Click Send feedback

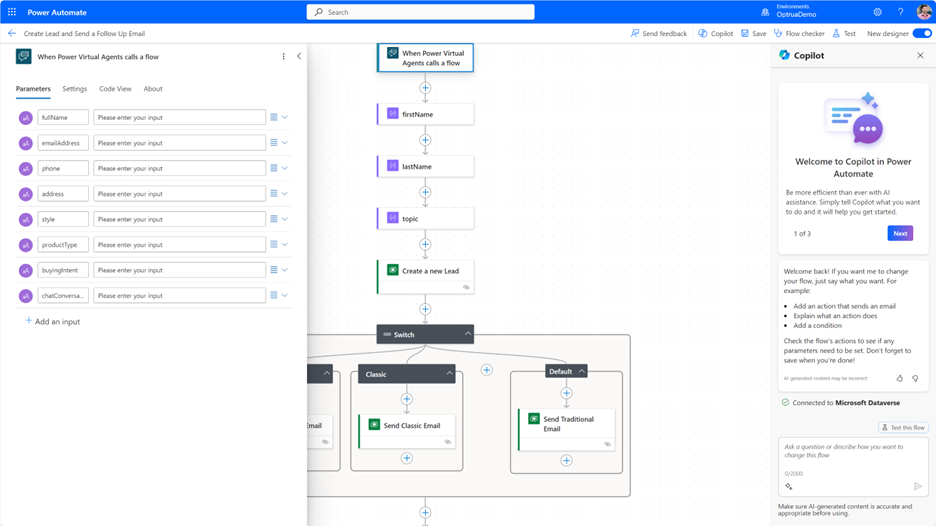click(658, 33)
